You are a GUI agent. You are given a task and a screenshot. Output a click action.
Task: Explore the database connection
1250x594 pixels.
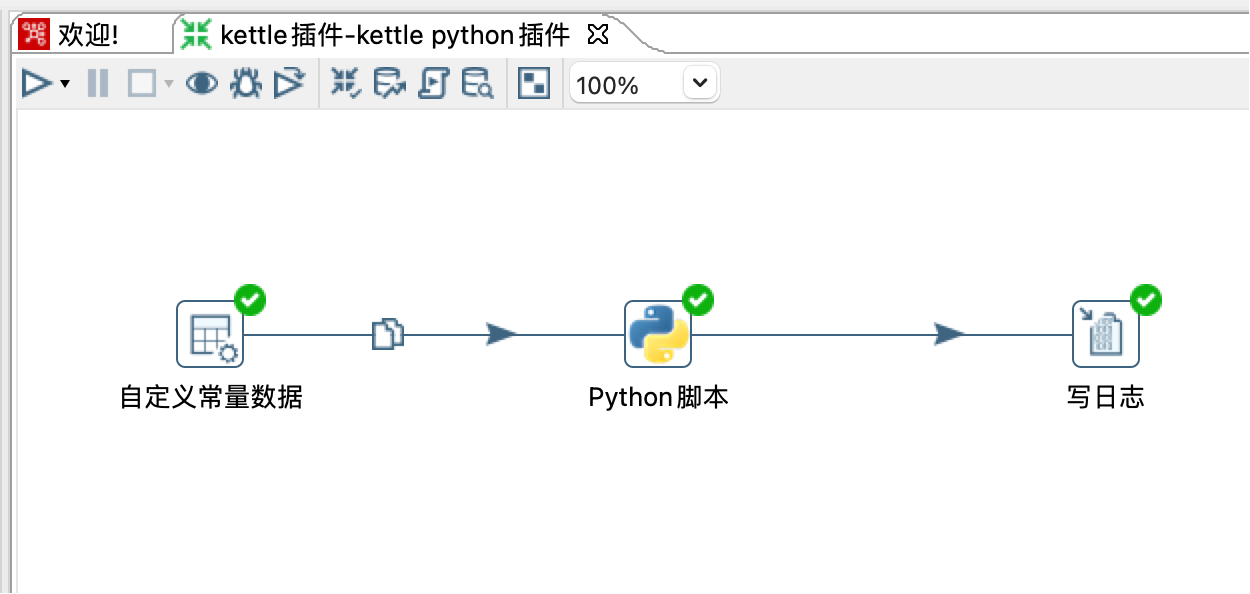[x=477, y=84]
